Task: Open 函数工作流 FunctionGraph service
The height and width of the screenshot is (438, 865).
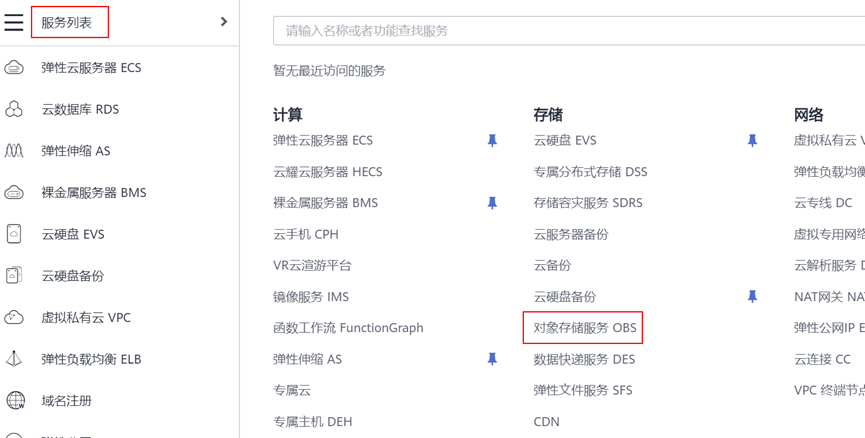Action: [x=348, y=328]
